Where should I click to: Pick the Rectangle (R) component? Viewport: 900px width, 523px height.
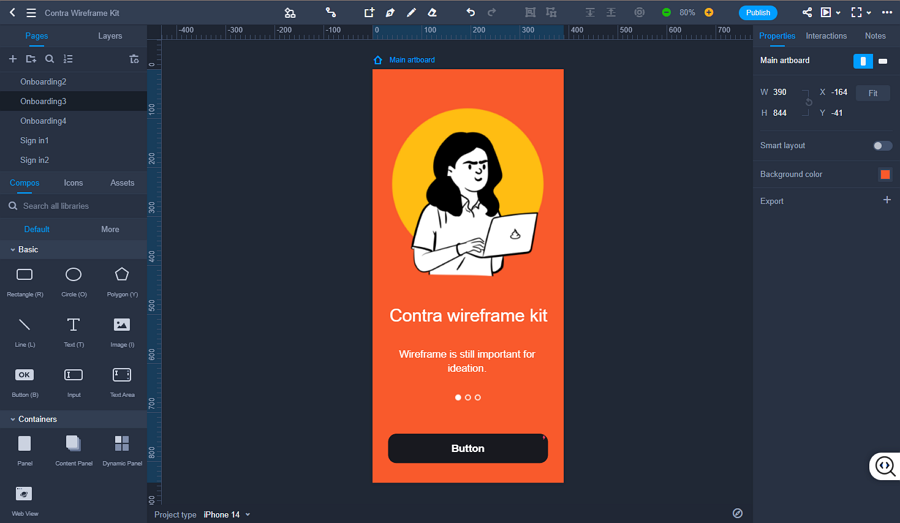(x=25, y=282)
